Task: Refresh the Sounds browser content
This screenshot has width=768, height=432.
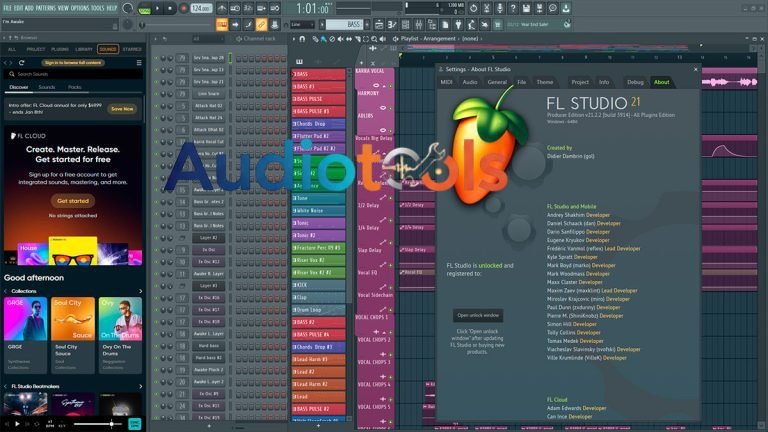Action: (x=22, y=63)
